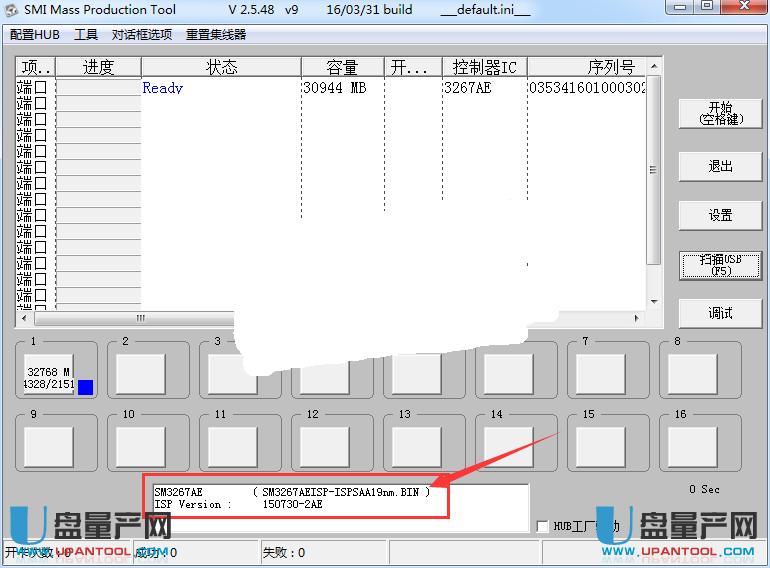Tick the checkbox in the Ready device row
Image resolution: width=770 pixels, height=568 pixels.
pyautogui.click(x=41, y=88)
